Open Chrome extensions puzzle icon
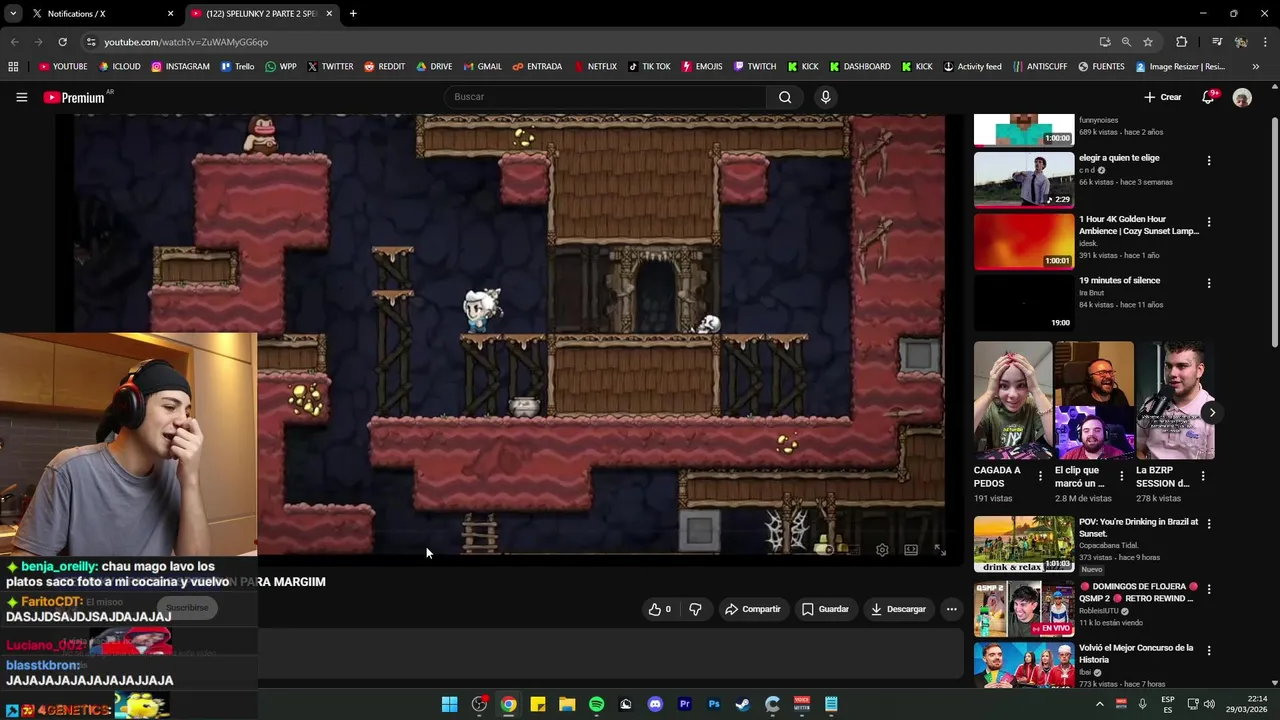The width and height of the screenshot is (1280, 720). pyautogui.click(x=1182, y=42)
